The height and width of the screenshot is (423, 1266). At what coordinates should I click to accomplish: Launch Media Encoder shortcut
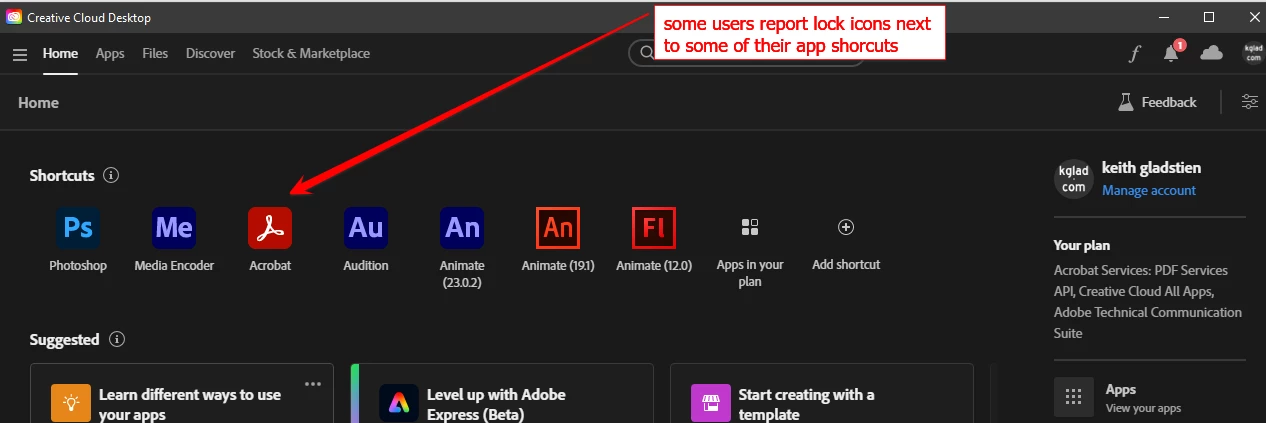click(x=174, y=228)
